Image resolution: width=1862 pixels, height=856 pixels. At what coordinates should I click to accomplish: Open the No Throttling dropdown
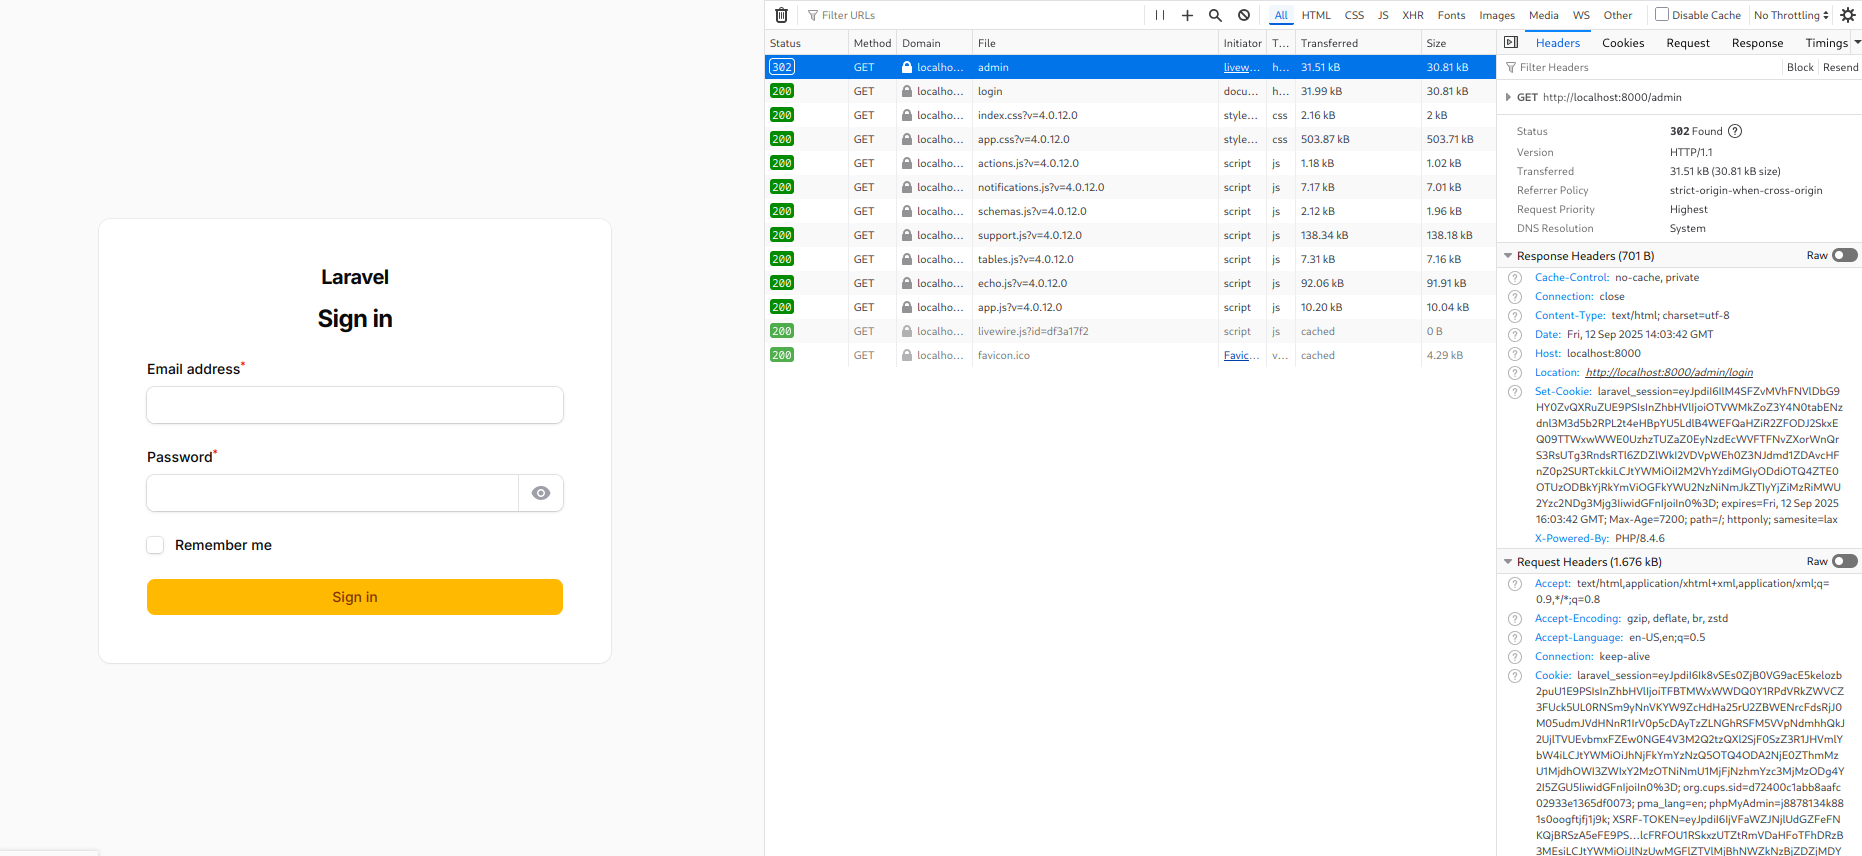point(1791,15)
